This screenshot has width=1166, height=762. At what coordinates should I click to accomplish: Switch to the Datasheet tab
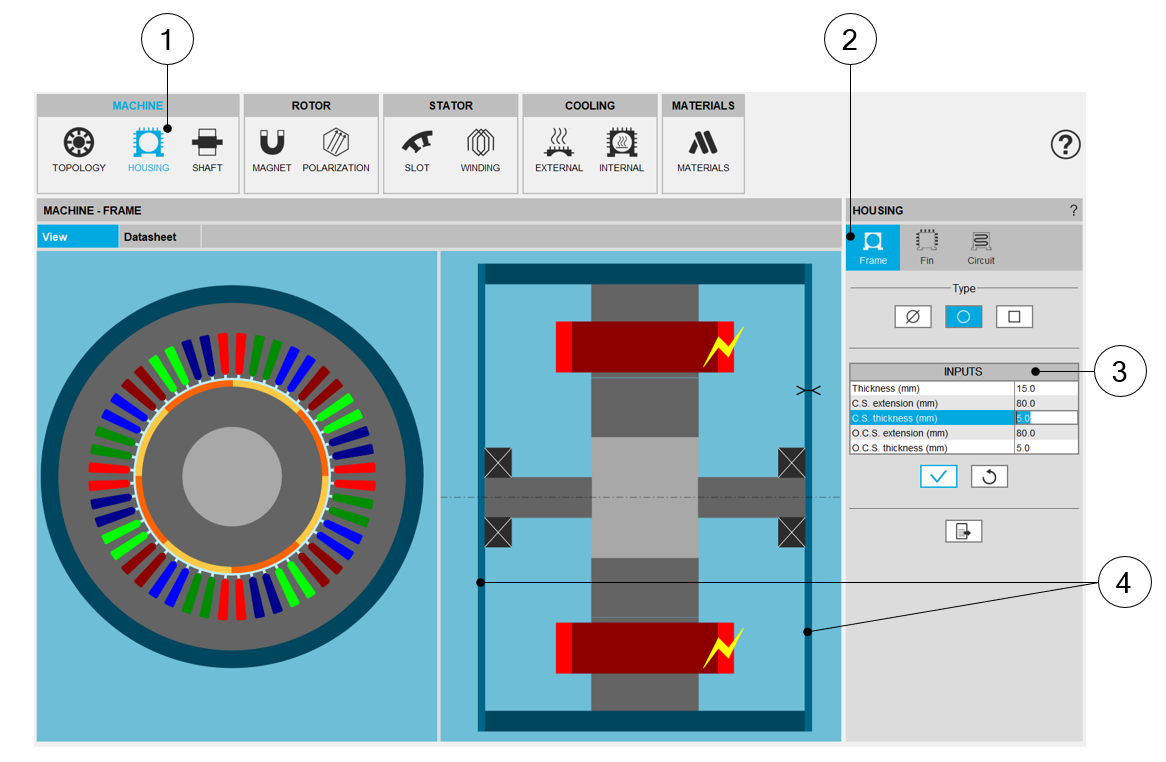pos(150,237)
